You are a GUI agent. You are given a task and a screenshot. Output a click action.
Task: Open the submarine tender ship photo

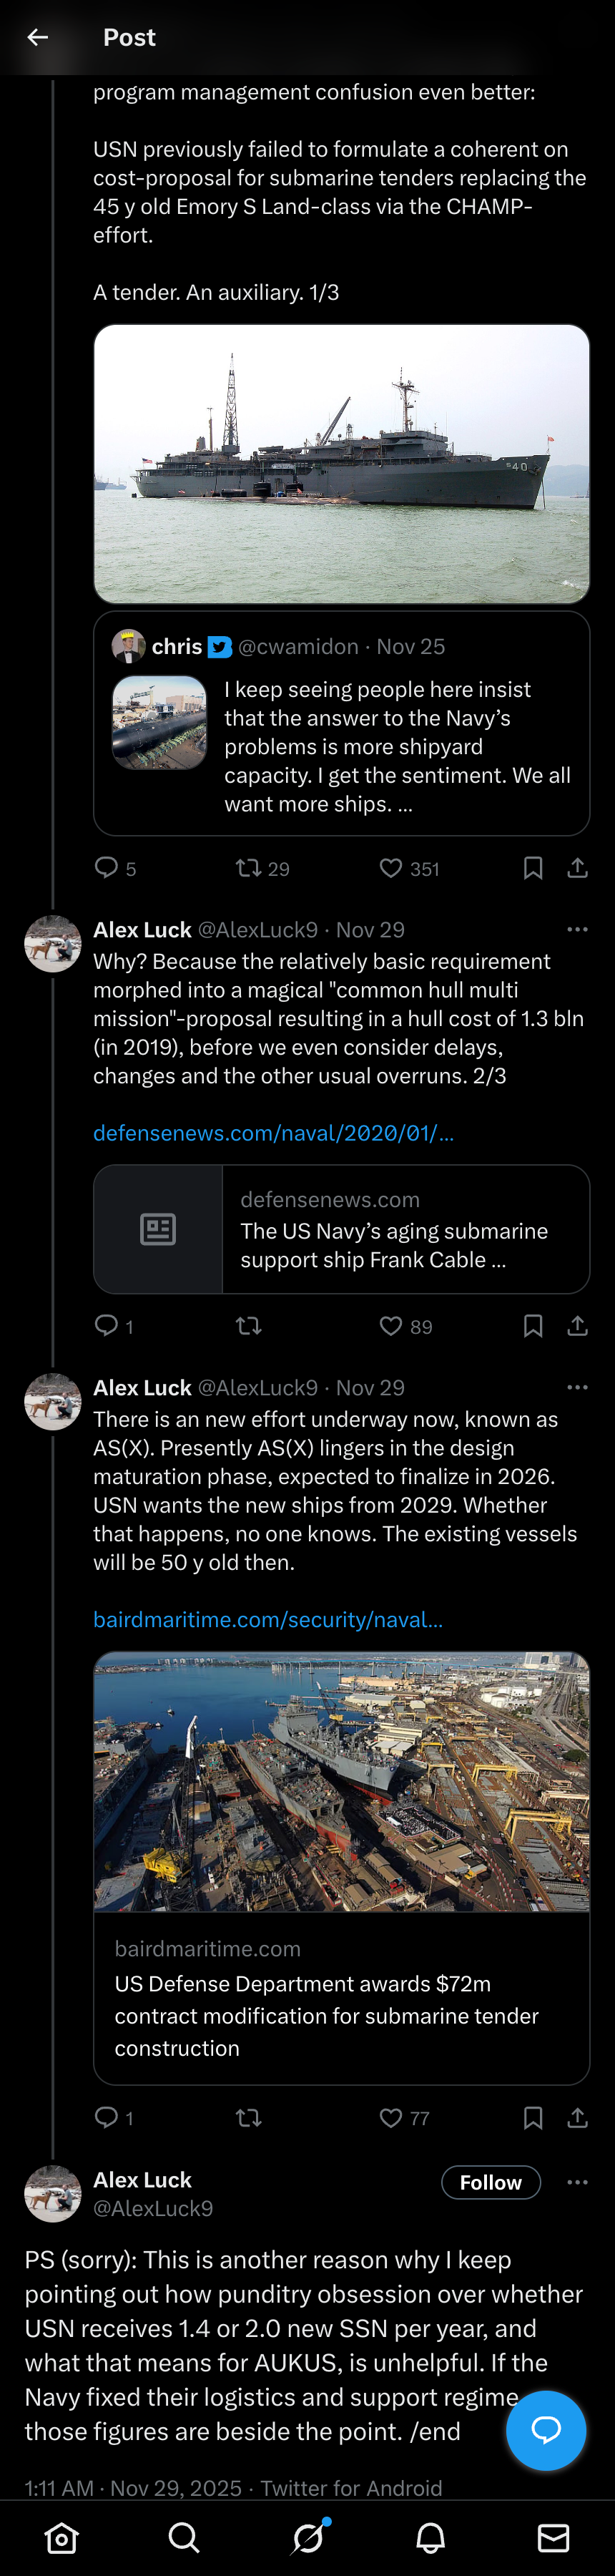click(x=342, y=464)
